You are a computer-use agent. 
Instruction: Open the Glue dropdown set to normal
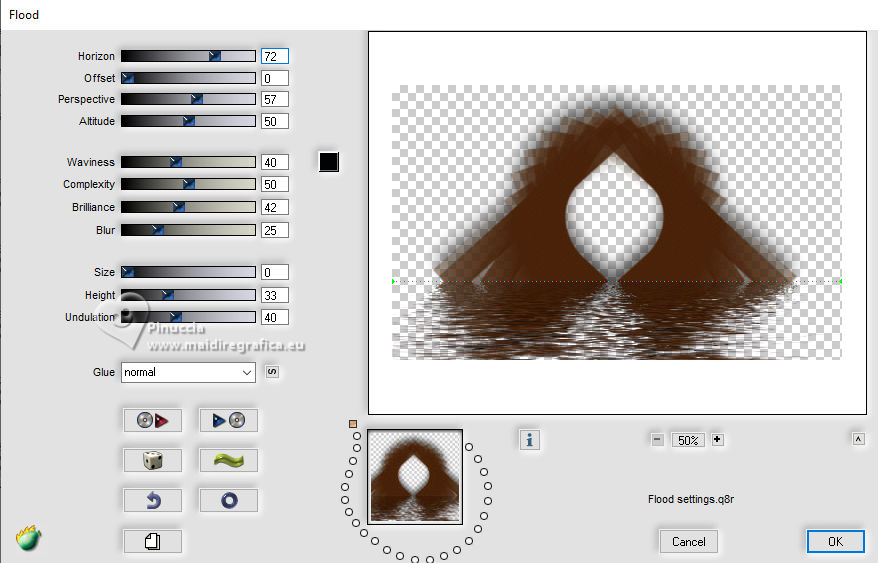pyautogui.click(x=188, y=373)
